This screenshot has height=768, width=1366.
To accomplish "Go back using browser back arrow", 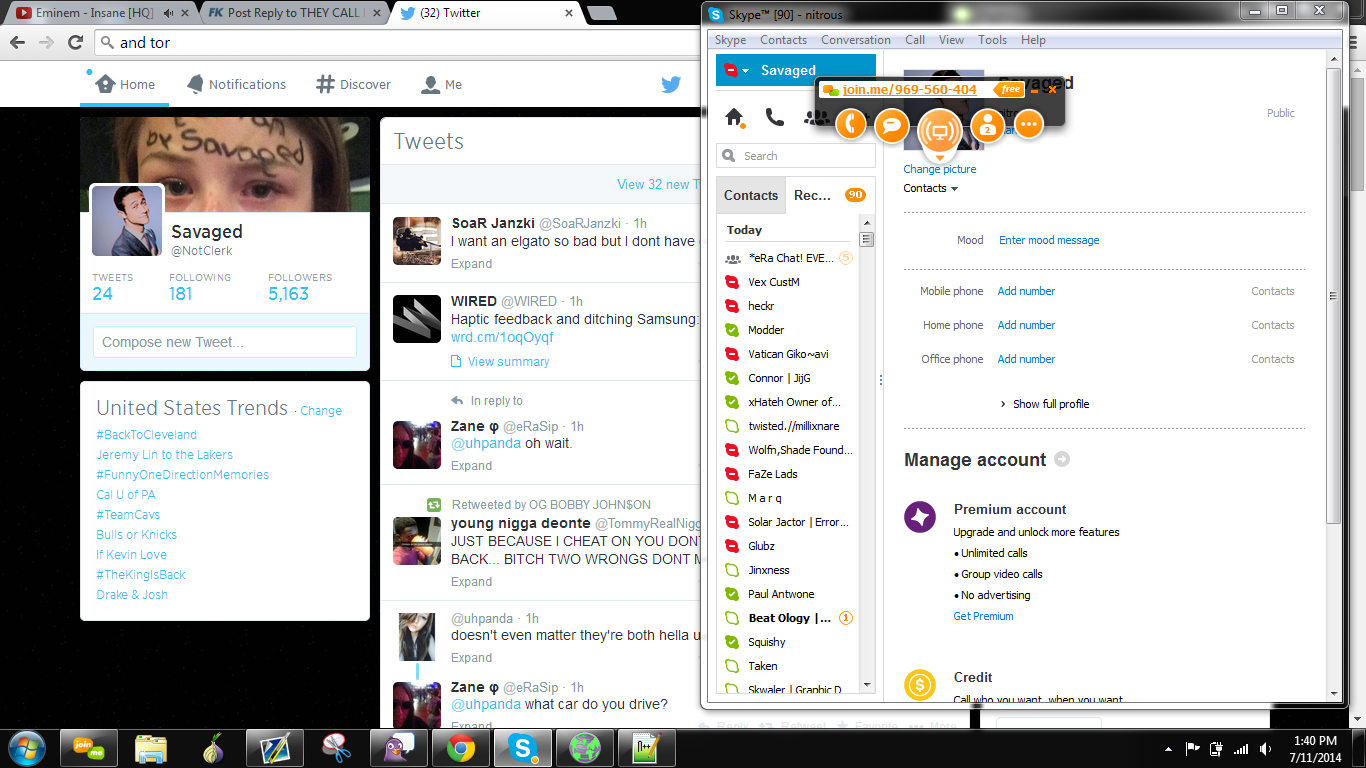I will (x=18, y=43).
